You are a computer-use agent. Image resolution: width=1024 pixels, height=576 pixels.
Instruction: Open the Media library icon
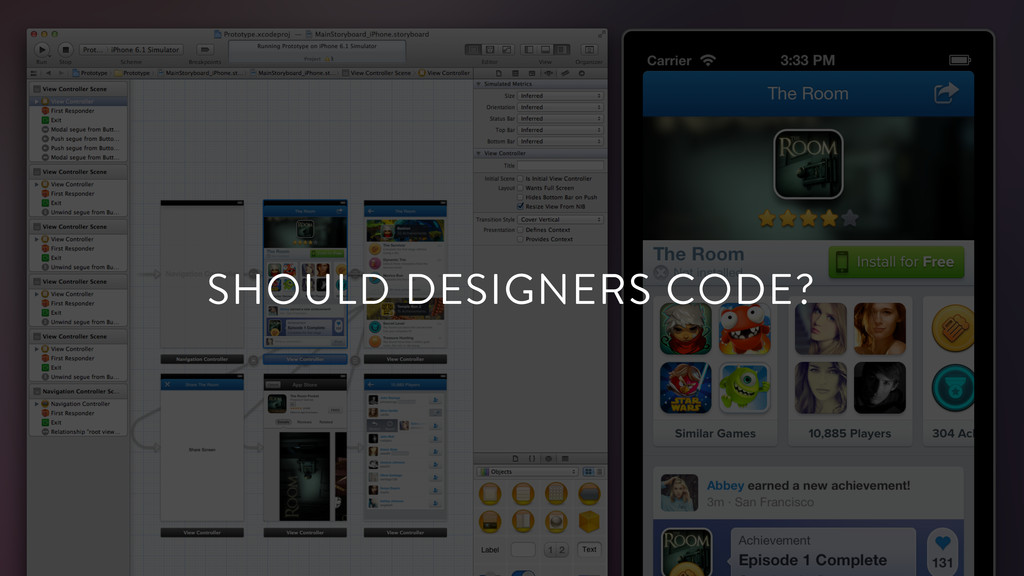(x=565, y=458)
